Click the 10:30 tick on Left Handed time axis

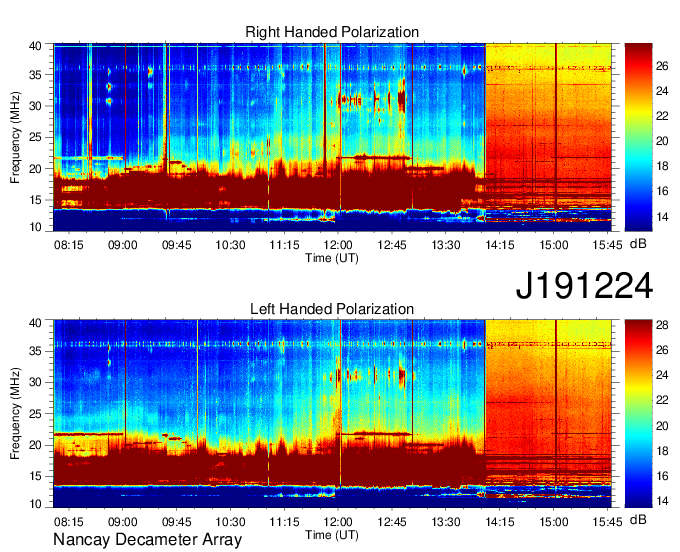tap(230, 522)
